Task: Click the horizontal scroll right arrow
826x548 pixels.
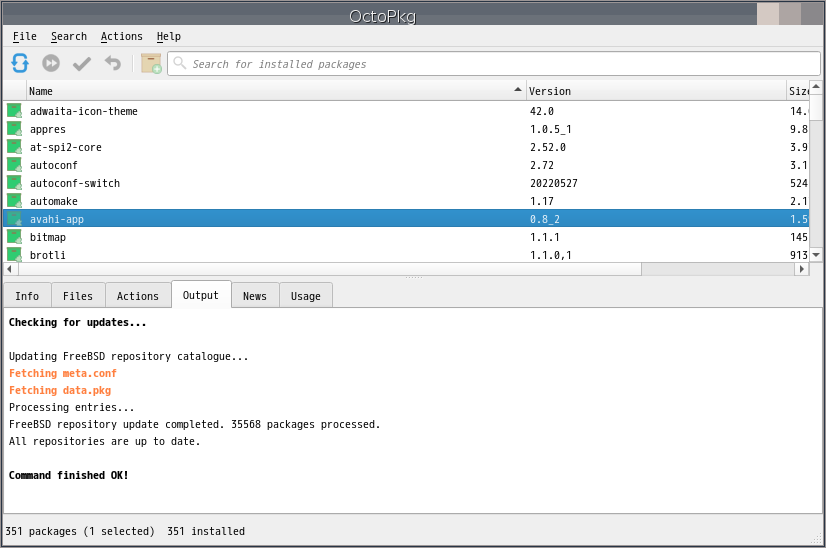Action: pos(801,269)
